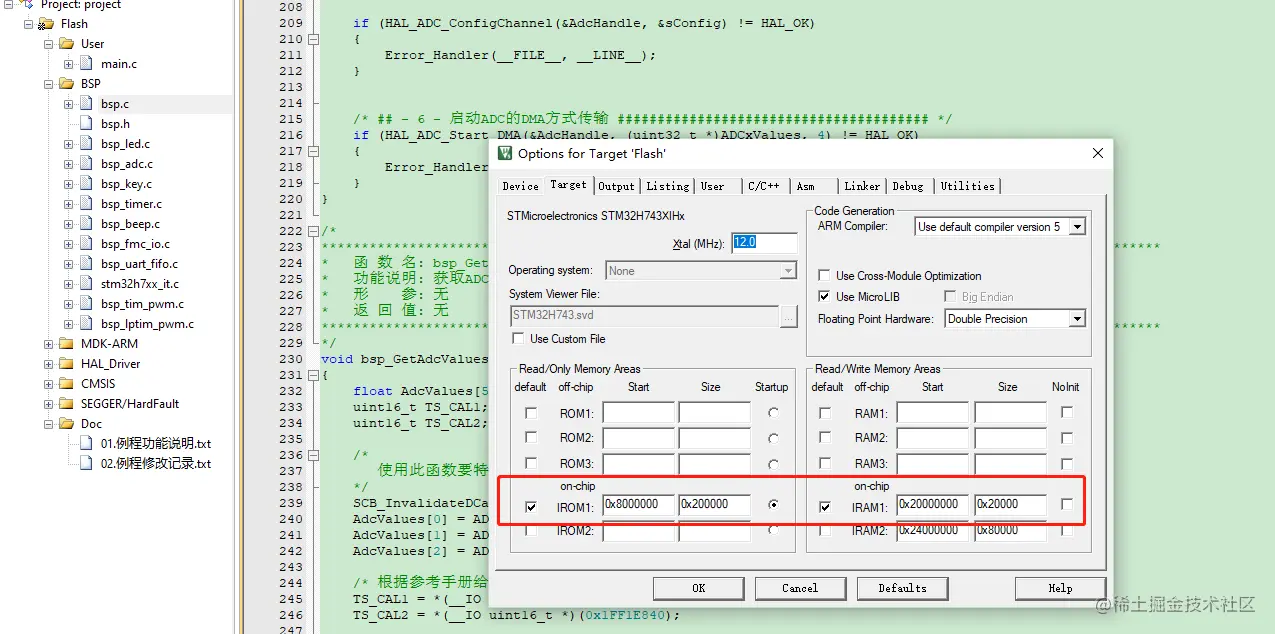
Task: Switch to the Device tab
Action: coord(520,186)
